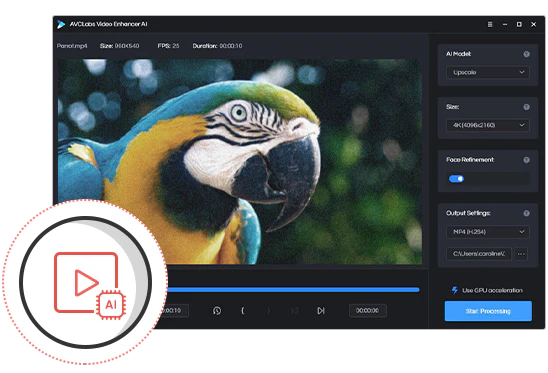The image size is (548, 373).
Task: Browse output folder with three-dots button
Action: point(521,254)
